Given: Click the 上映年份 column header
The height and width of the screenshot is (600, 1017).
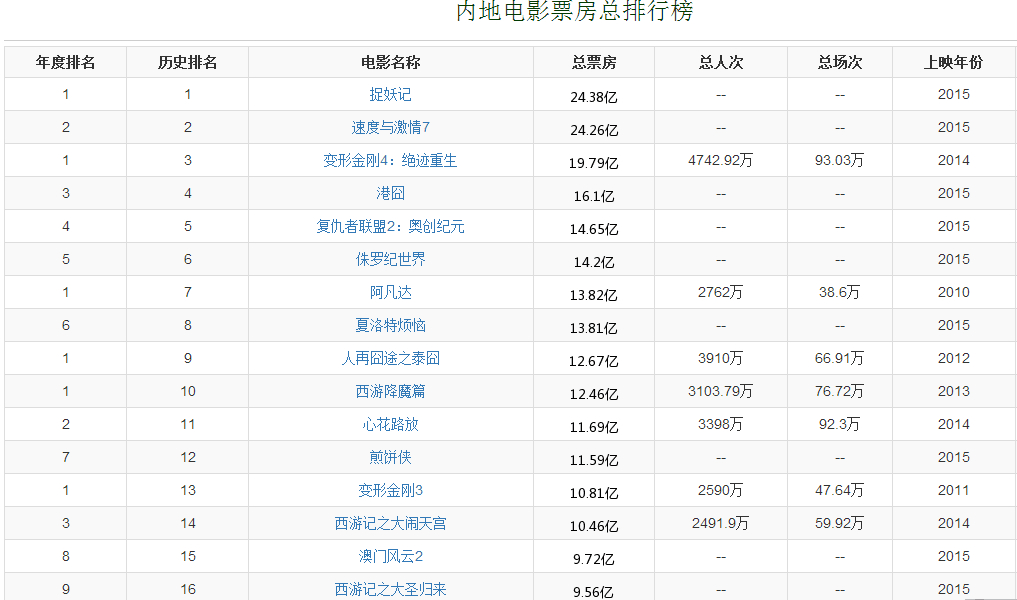Looking at the screenshot, I should 953,63.
